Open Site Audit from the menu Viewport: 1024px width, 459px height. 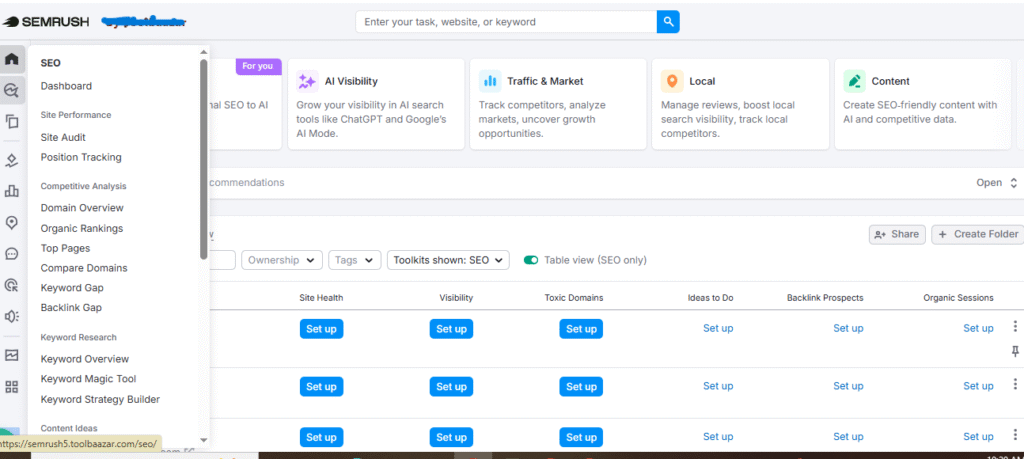pyautogui.click(x=63, y=137)
